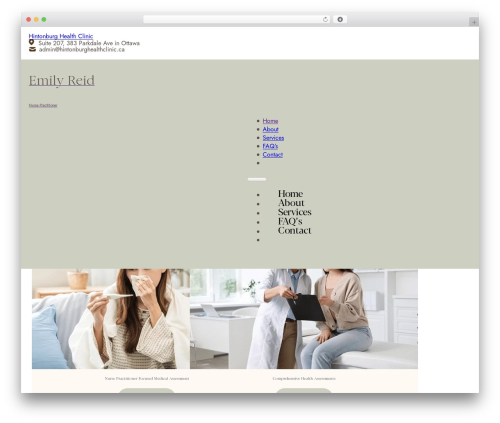Click the dark circle icon beside address bar

340,19
